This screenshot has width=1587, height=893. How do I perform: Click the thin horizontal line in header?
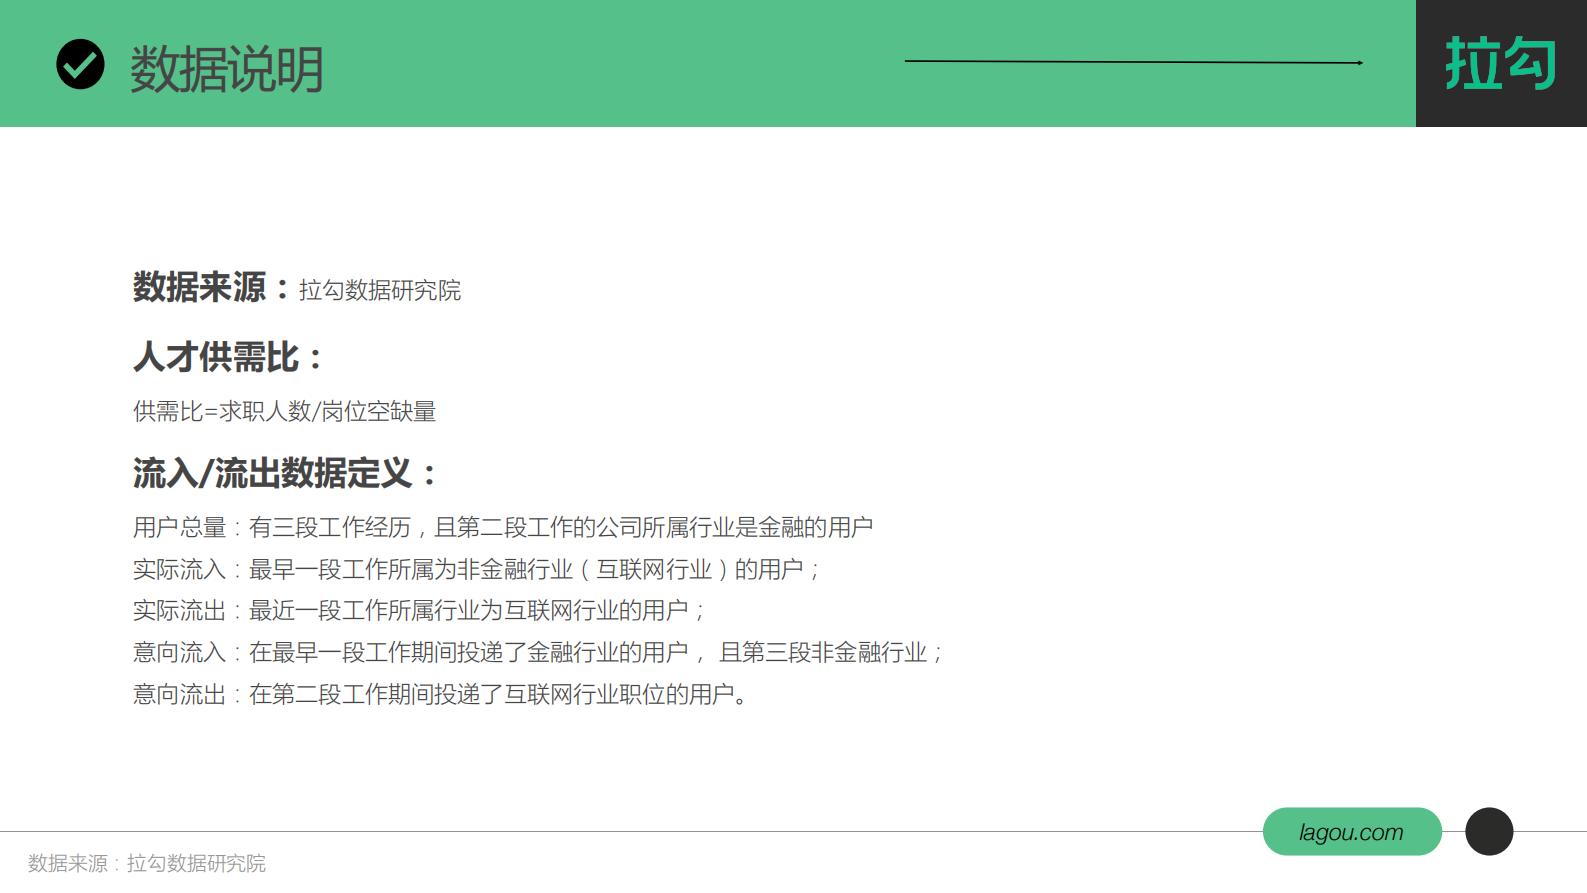tap(1130, 62)
